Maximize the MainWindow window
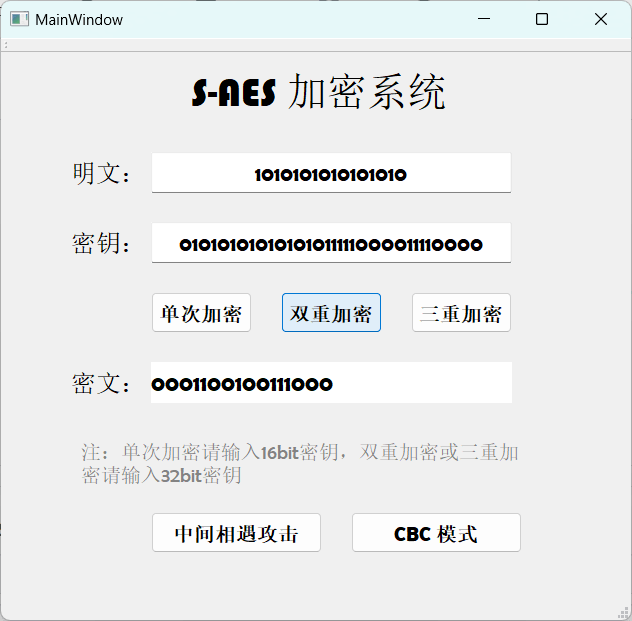Image resolution: width=632 pixels, height=621 pixels. tap(542, 19)
